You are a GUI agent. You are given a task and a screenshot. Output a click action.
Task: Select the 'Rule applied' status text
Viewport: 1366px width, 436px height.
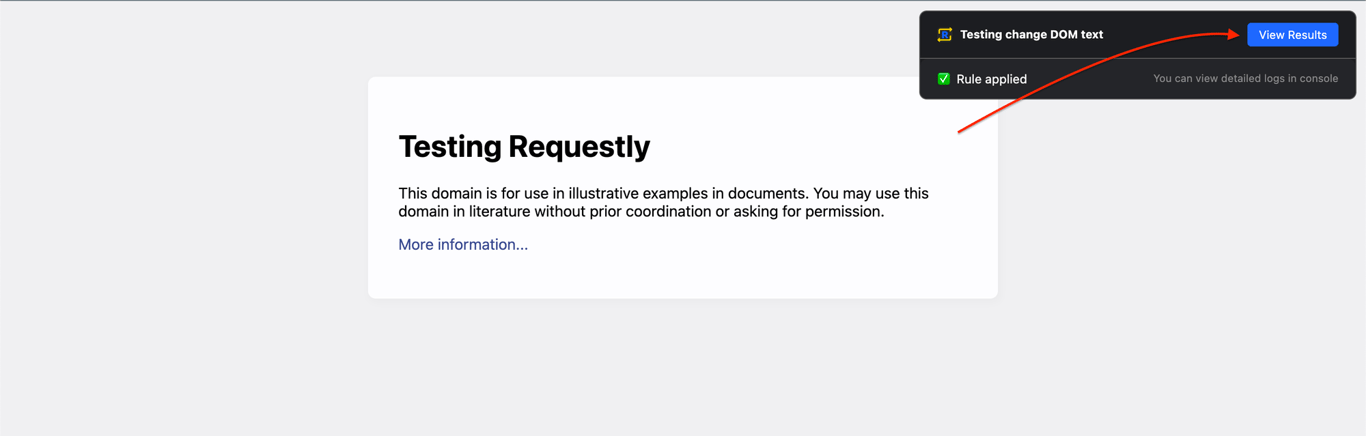991,79
